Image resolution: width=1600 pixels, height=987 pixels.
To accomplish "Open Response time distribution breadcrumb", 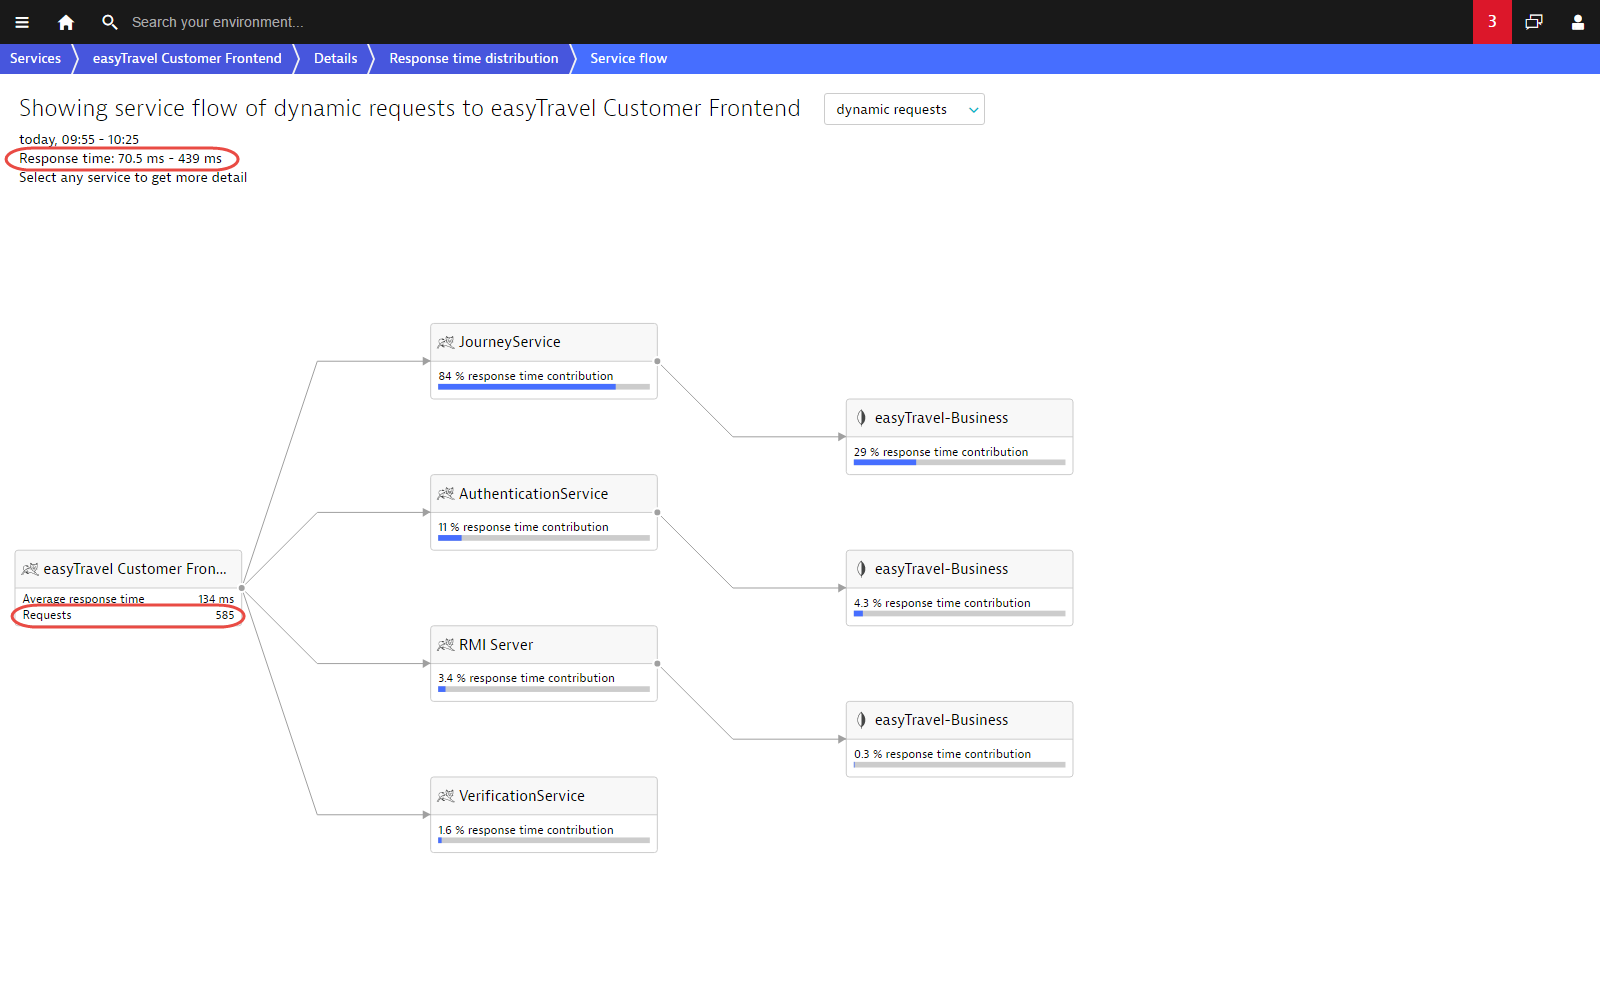I will [x=474, y=59].
